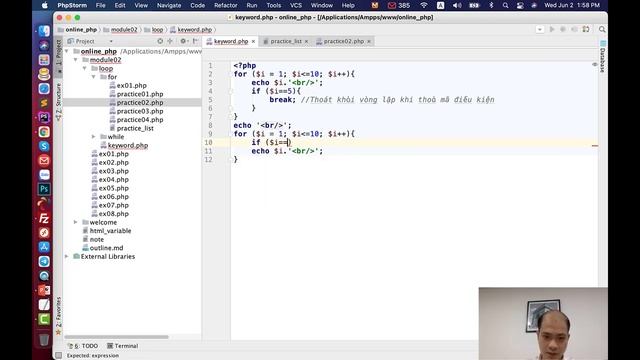This screenshot has width=640, height=360.
Task: Open the Navigate menu
Action: coord(169,5)
